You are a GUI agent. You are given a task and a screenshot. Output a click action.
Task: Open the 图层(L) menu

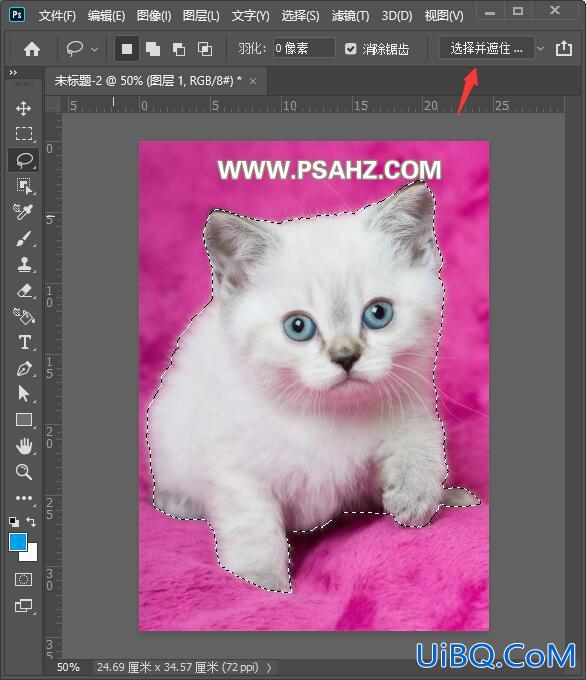tap(201, 16)
